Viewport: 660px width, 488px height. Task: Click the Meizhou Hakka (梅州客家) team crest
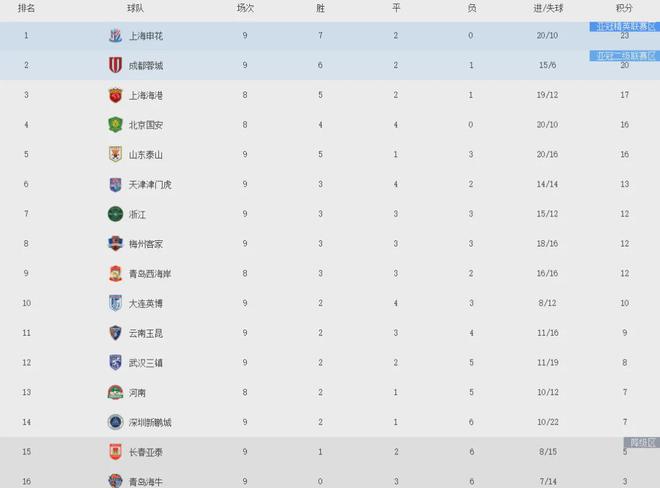coord(115,243)
